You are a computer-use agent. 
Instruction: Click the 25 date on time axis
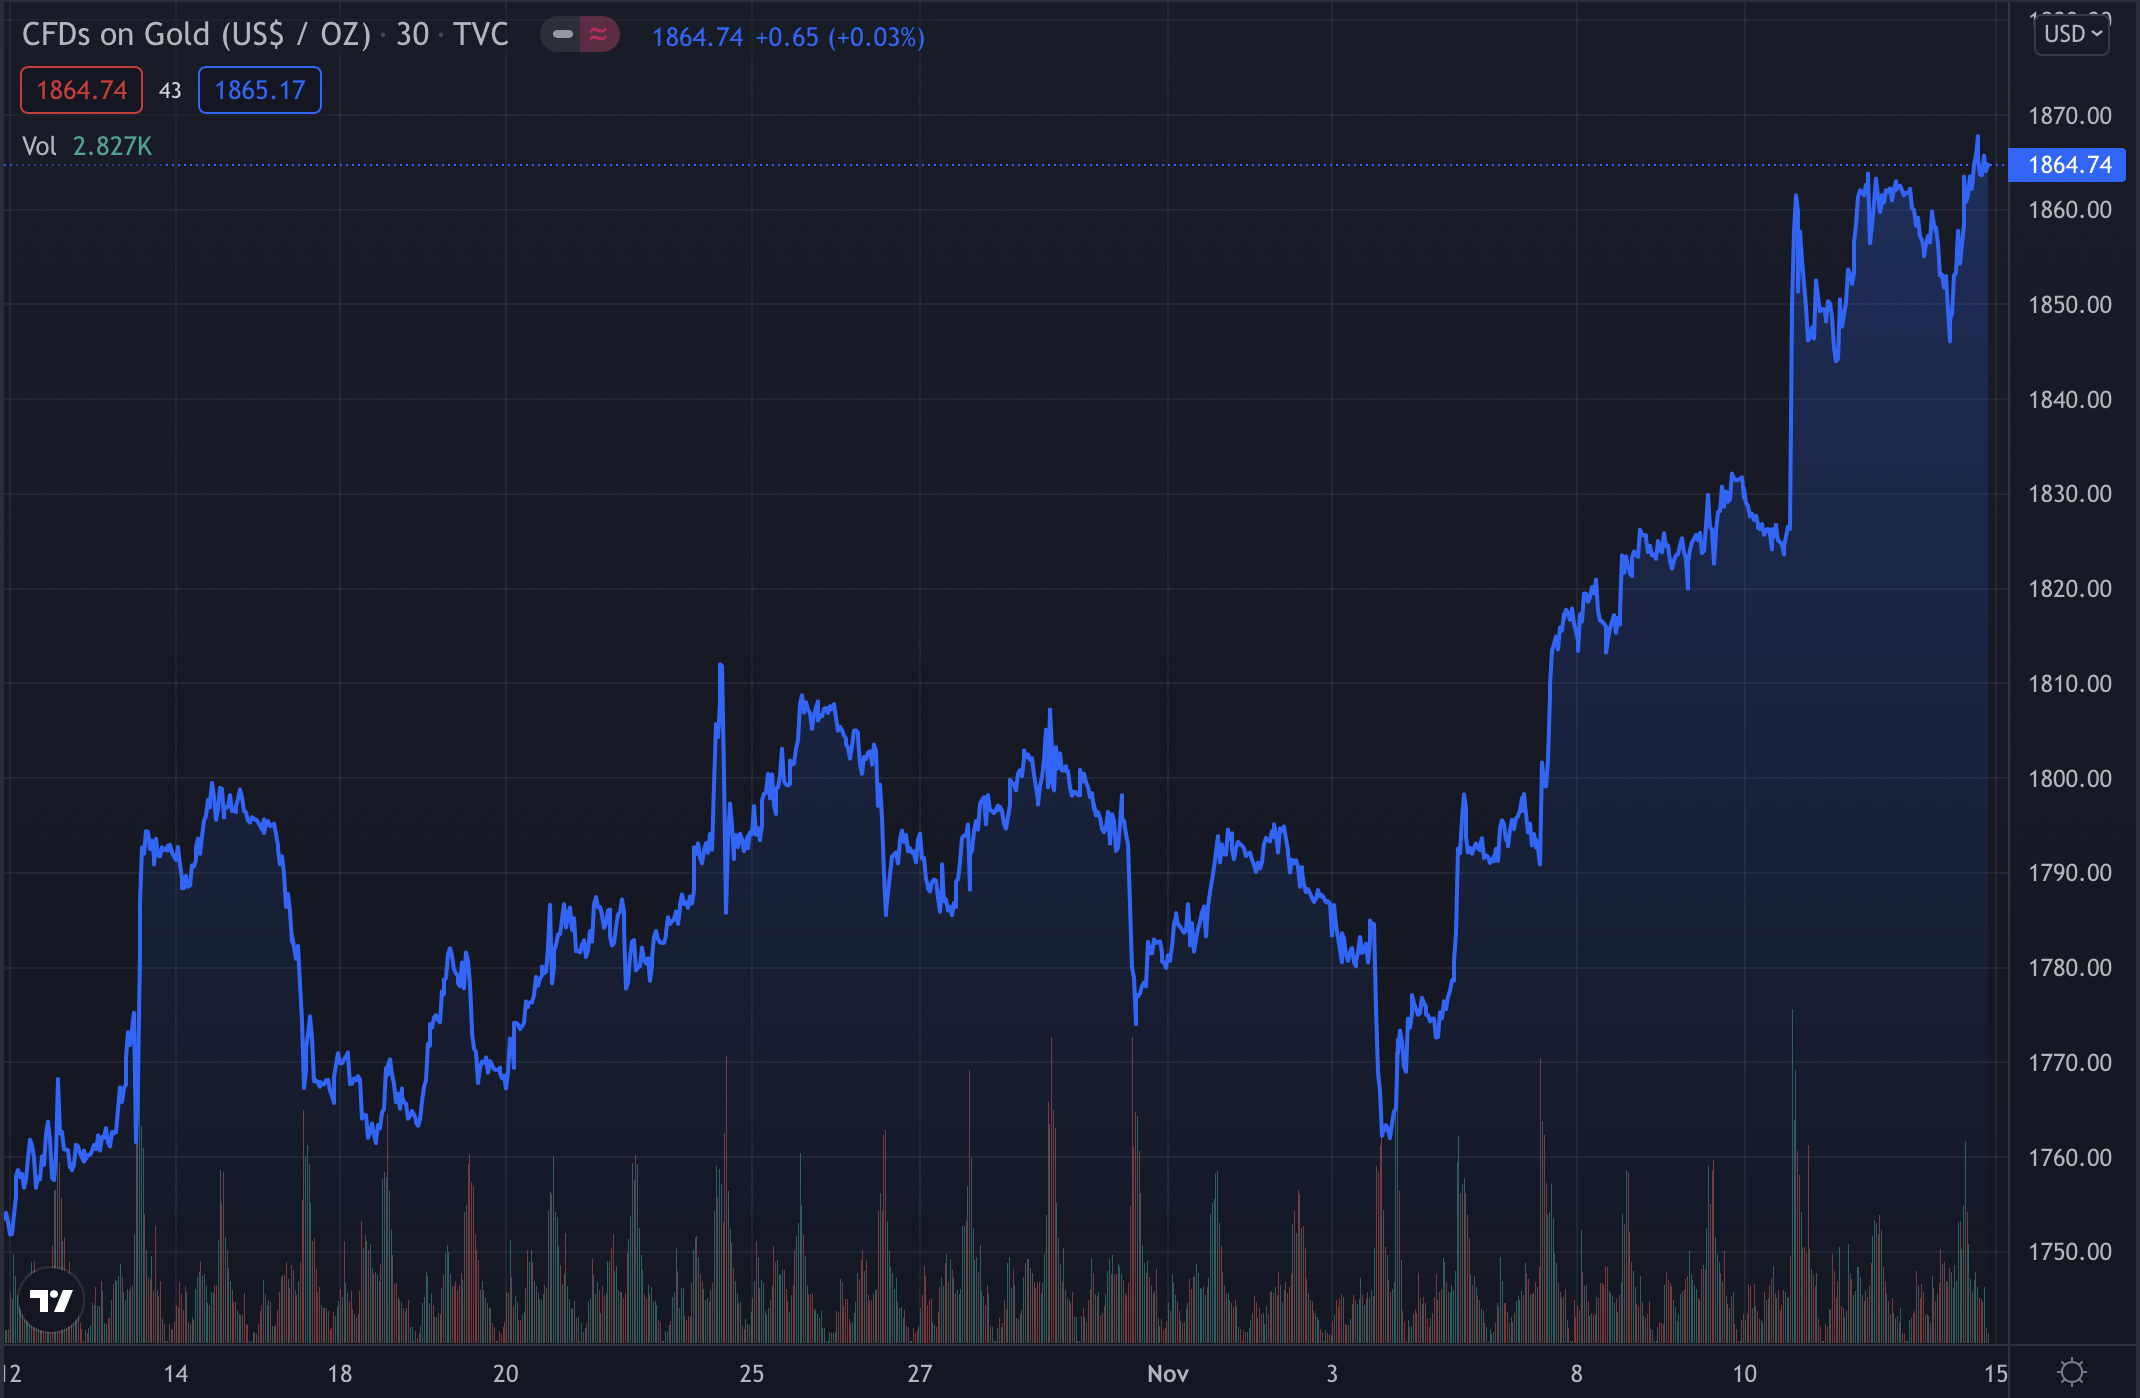[751, 1374]
